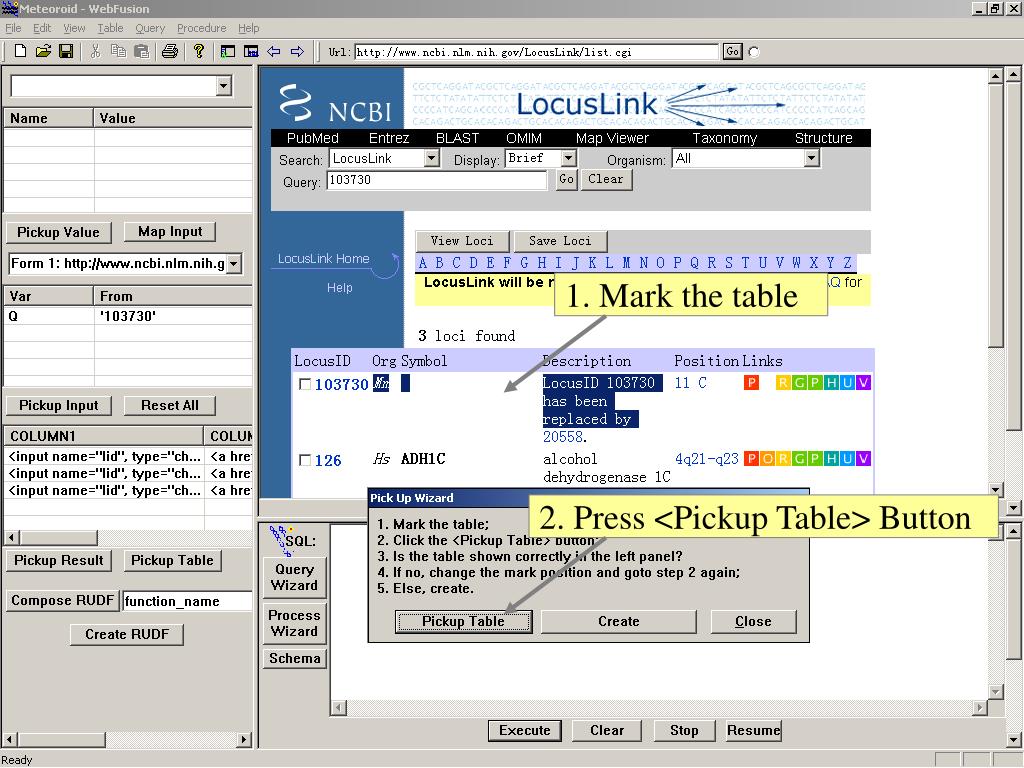
Task: Click the Schema button
Action: tap(295, 658)
